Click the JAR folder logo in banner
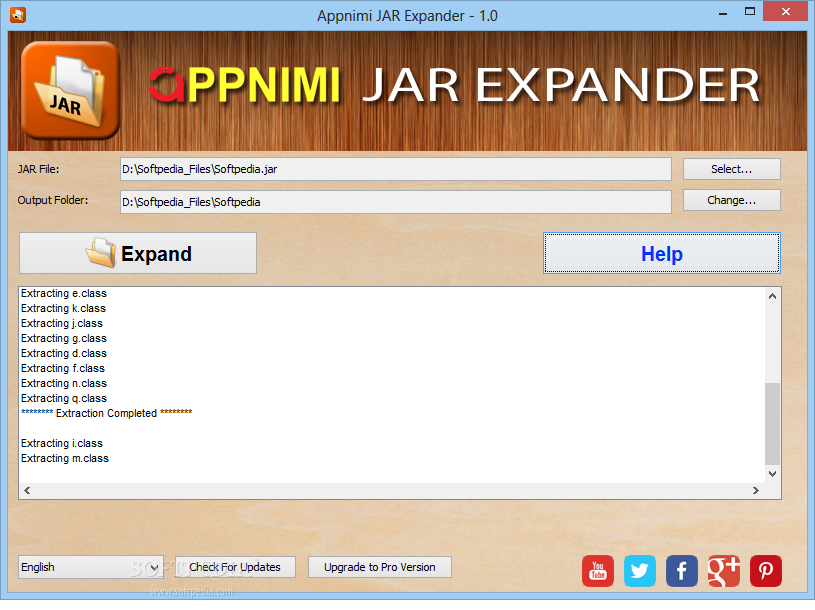This screenshot has width=815, height=610. click(70, 90)
